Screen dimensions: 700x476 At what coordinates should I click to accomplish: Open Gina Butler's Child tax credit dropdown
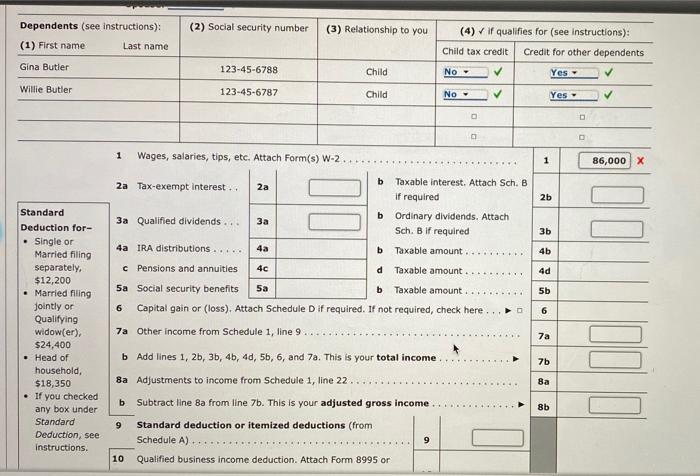coord(466,72)
